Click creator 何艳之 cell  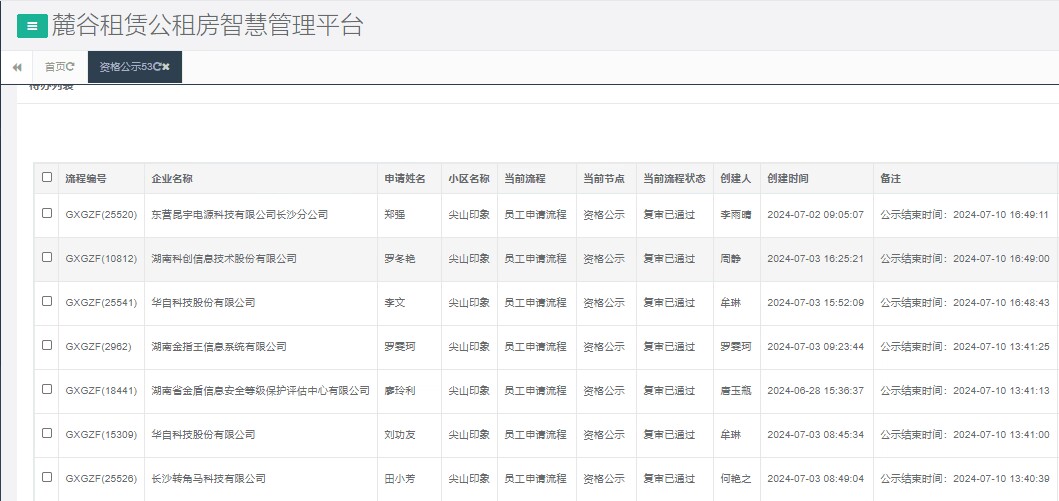point(735,479)
